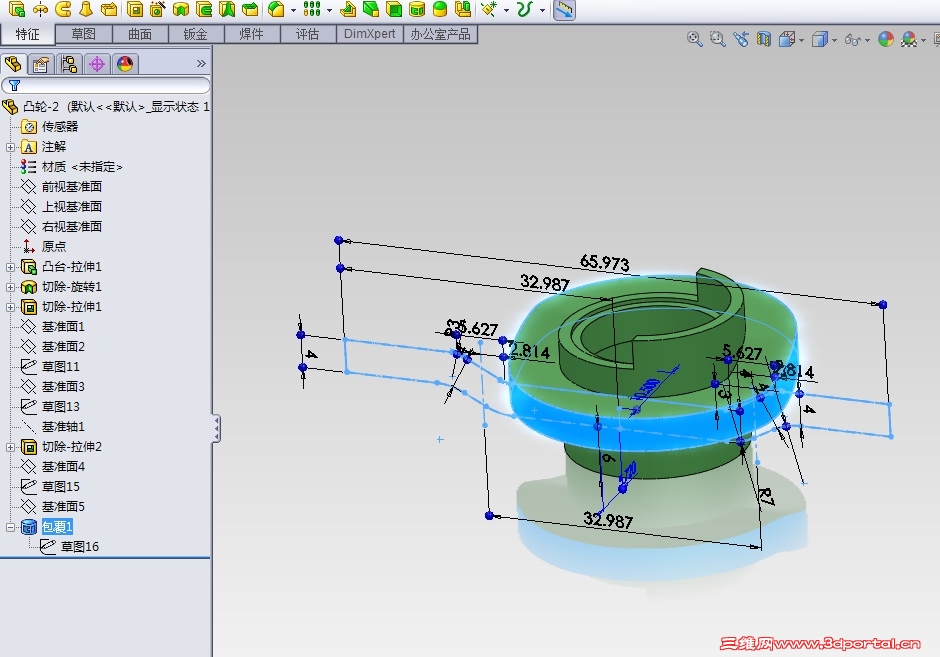The width and height of the screenshot is (940, 657).
Task: Select the Boundary Cut tool
Action: pos(250,8)
